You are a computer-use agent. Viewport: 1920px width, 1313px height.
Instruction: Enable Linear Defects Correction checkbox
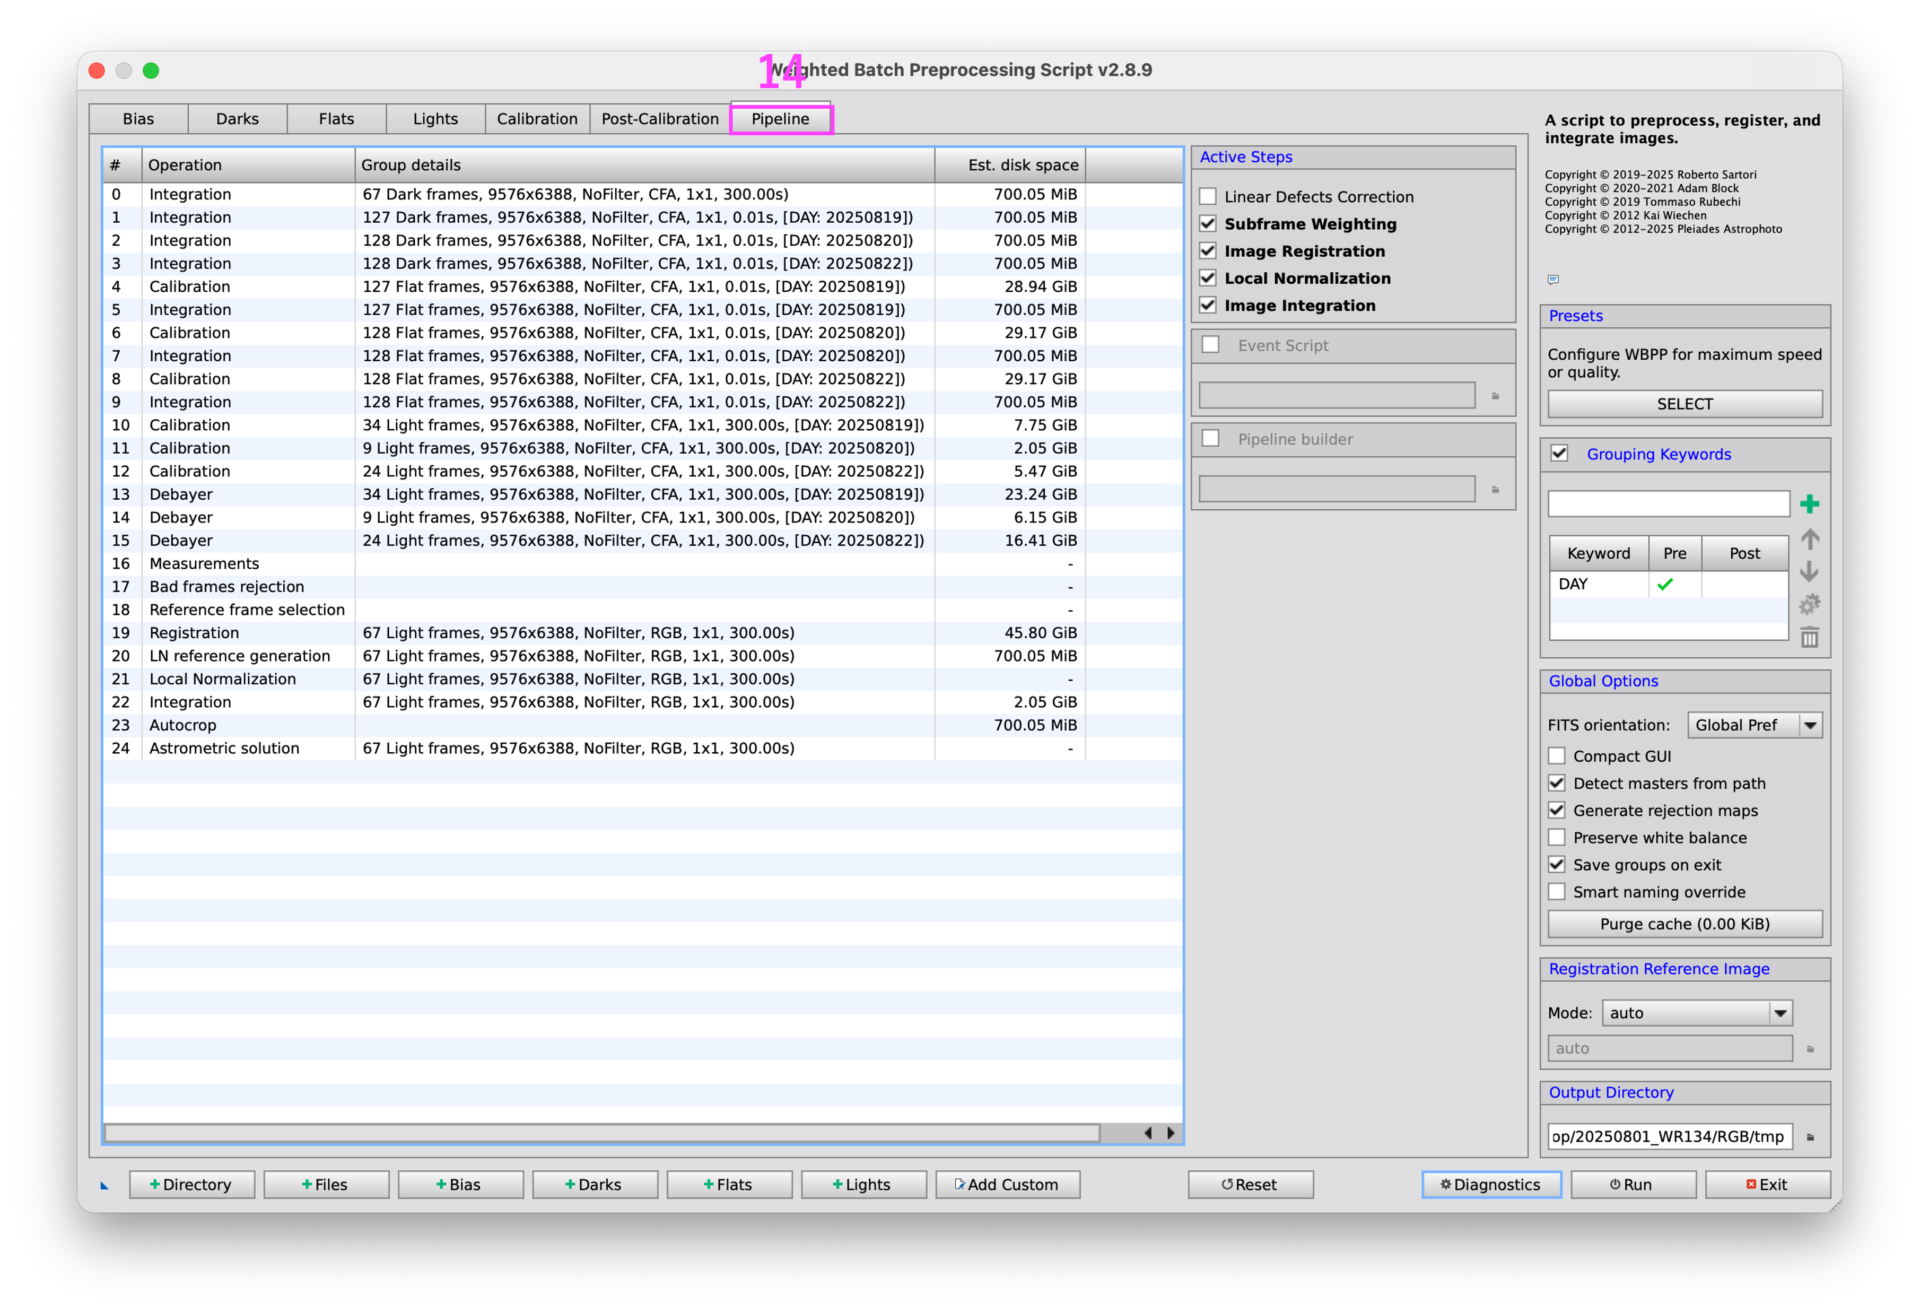coord(1208,197)
